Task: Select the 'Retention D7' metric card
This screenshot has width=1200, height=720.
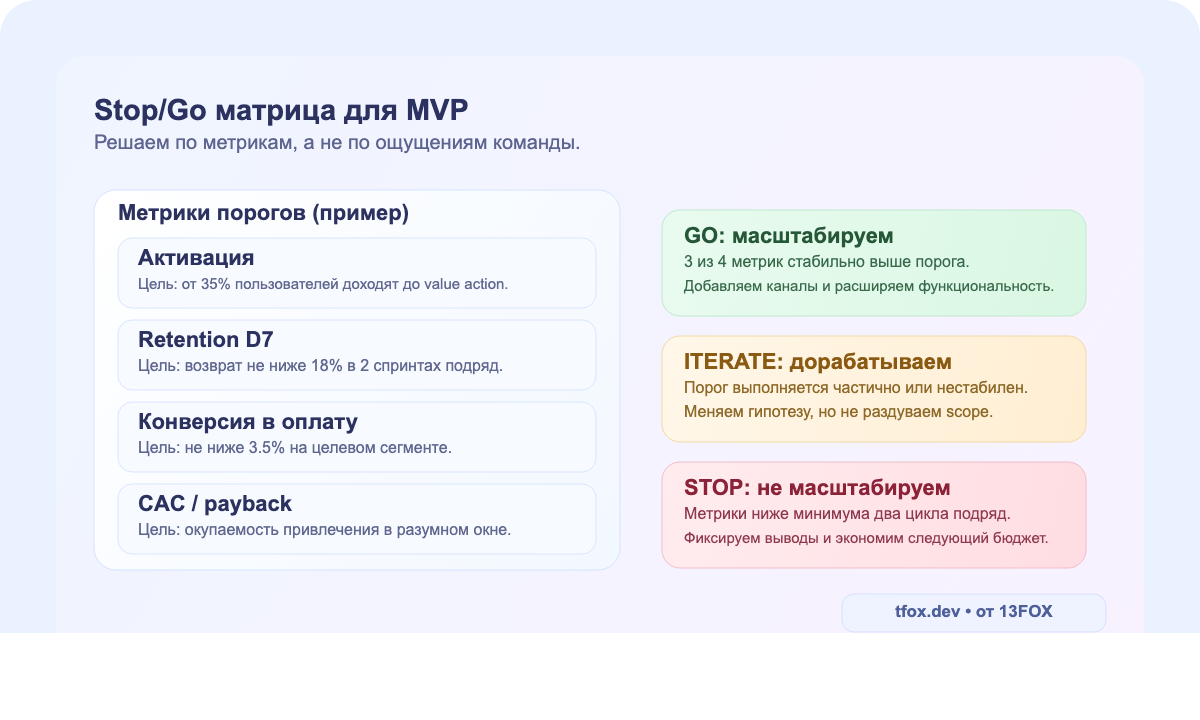Action: point(358,354)
